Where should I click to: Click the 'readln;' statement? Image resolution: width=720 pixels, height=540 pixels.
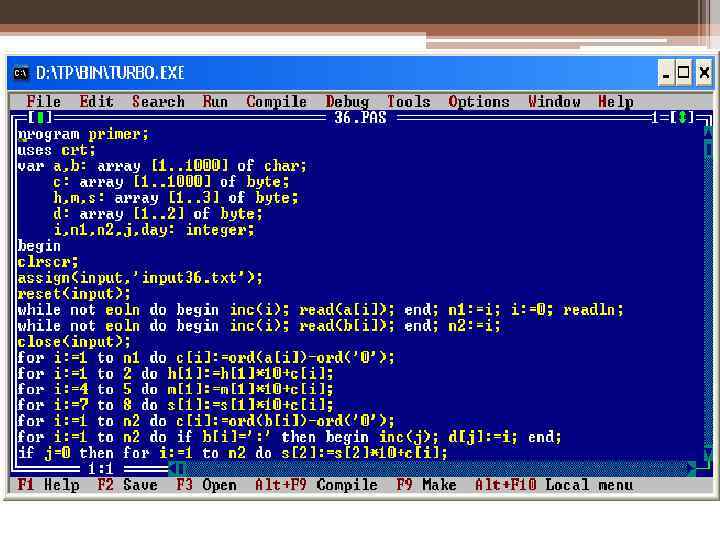coord(593,309)
